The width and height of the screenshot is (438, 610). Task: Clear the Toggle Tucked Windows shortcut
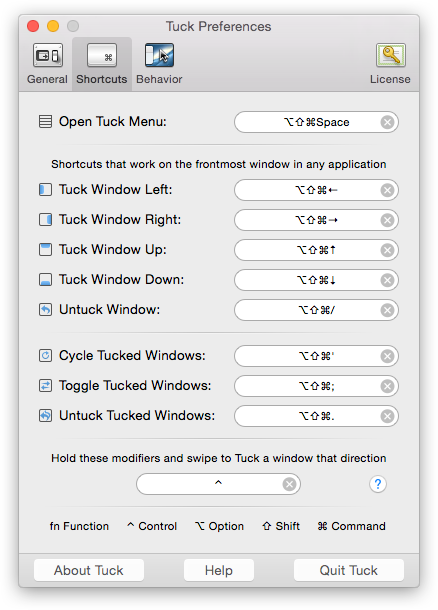click(x=387, y=386)
